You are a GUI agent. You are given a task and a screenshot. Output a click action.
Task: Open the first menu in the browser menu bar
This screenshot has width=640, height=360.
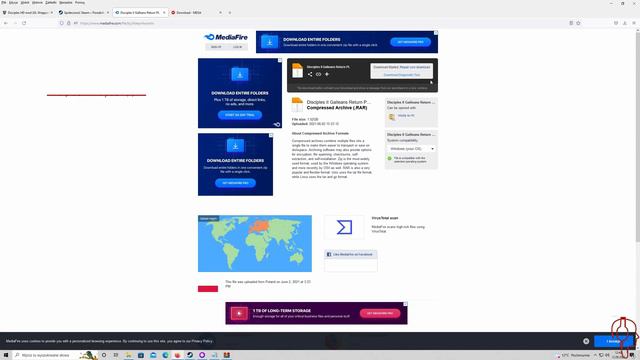point(4,2)
